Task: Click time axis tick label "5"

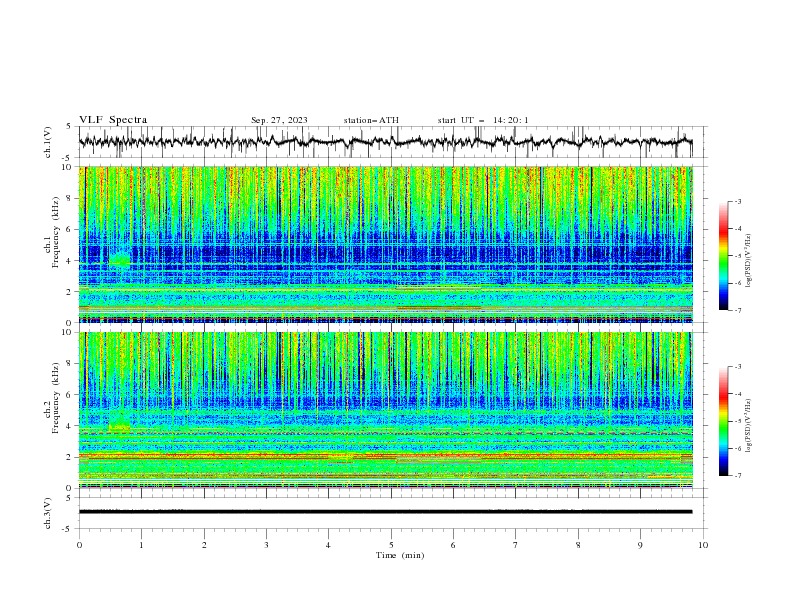Action: (x=391, y=545)
